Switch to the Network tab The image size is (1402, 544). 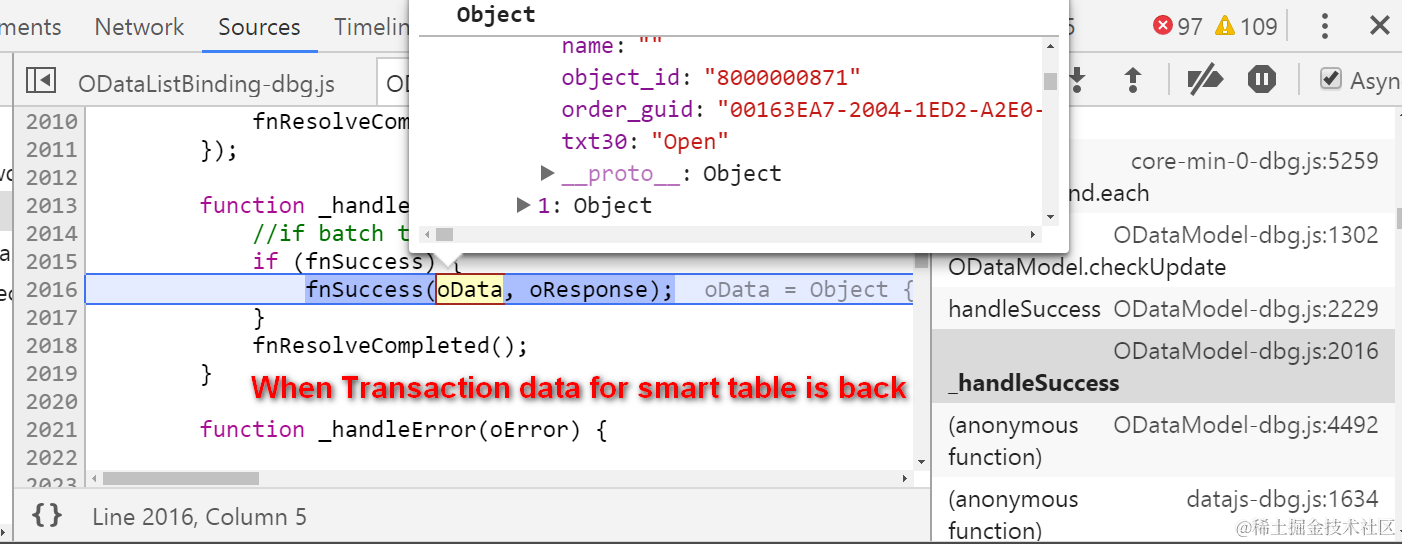click(139, 27)
